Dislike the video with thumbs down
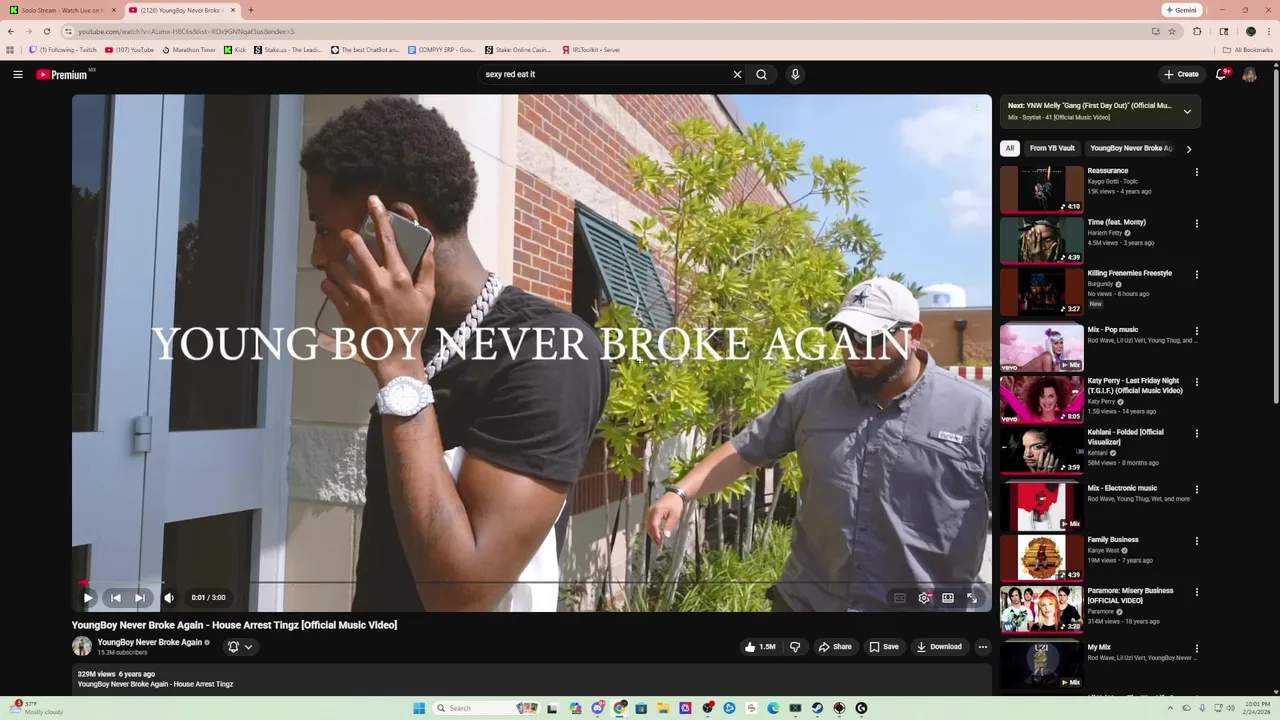Screen dimensions: 1280x720 tap(795, 647)
